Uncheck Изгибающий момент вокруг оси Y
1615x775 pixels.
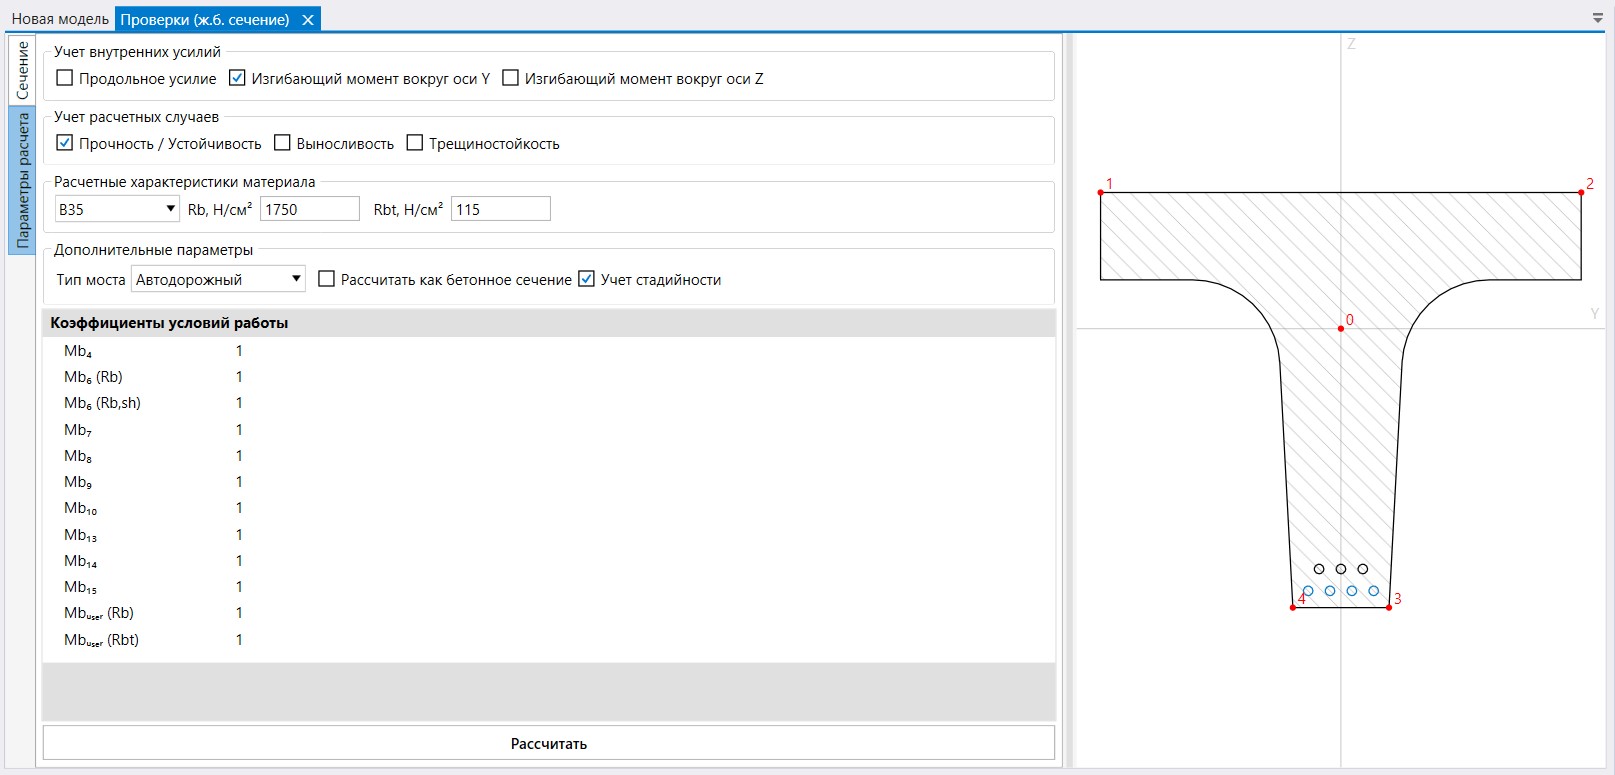tap(237, 78)
